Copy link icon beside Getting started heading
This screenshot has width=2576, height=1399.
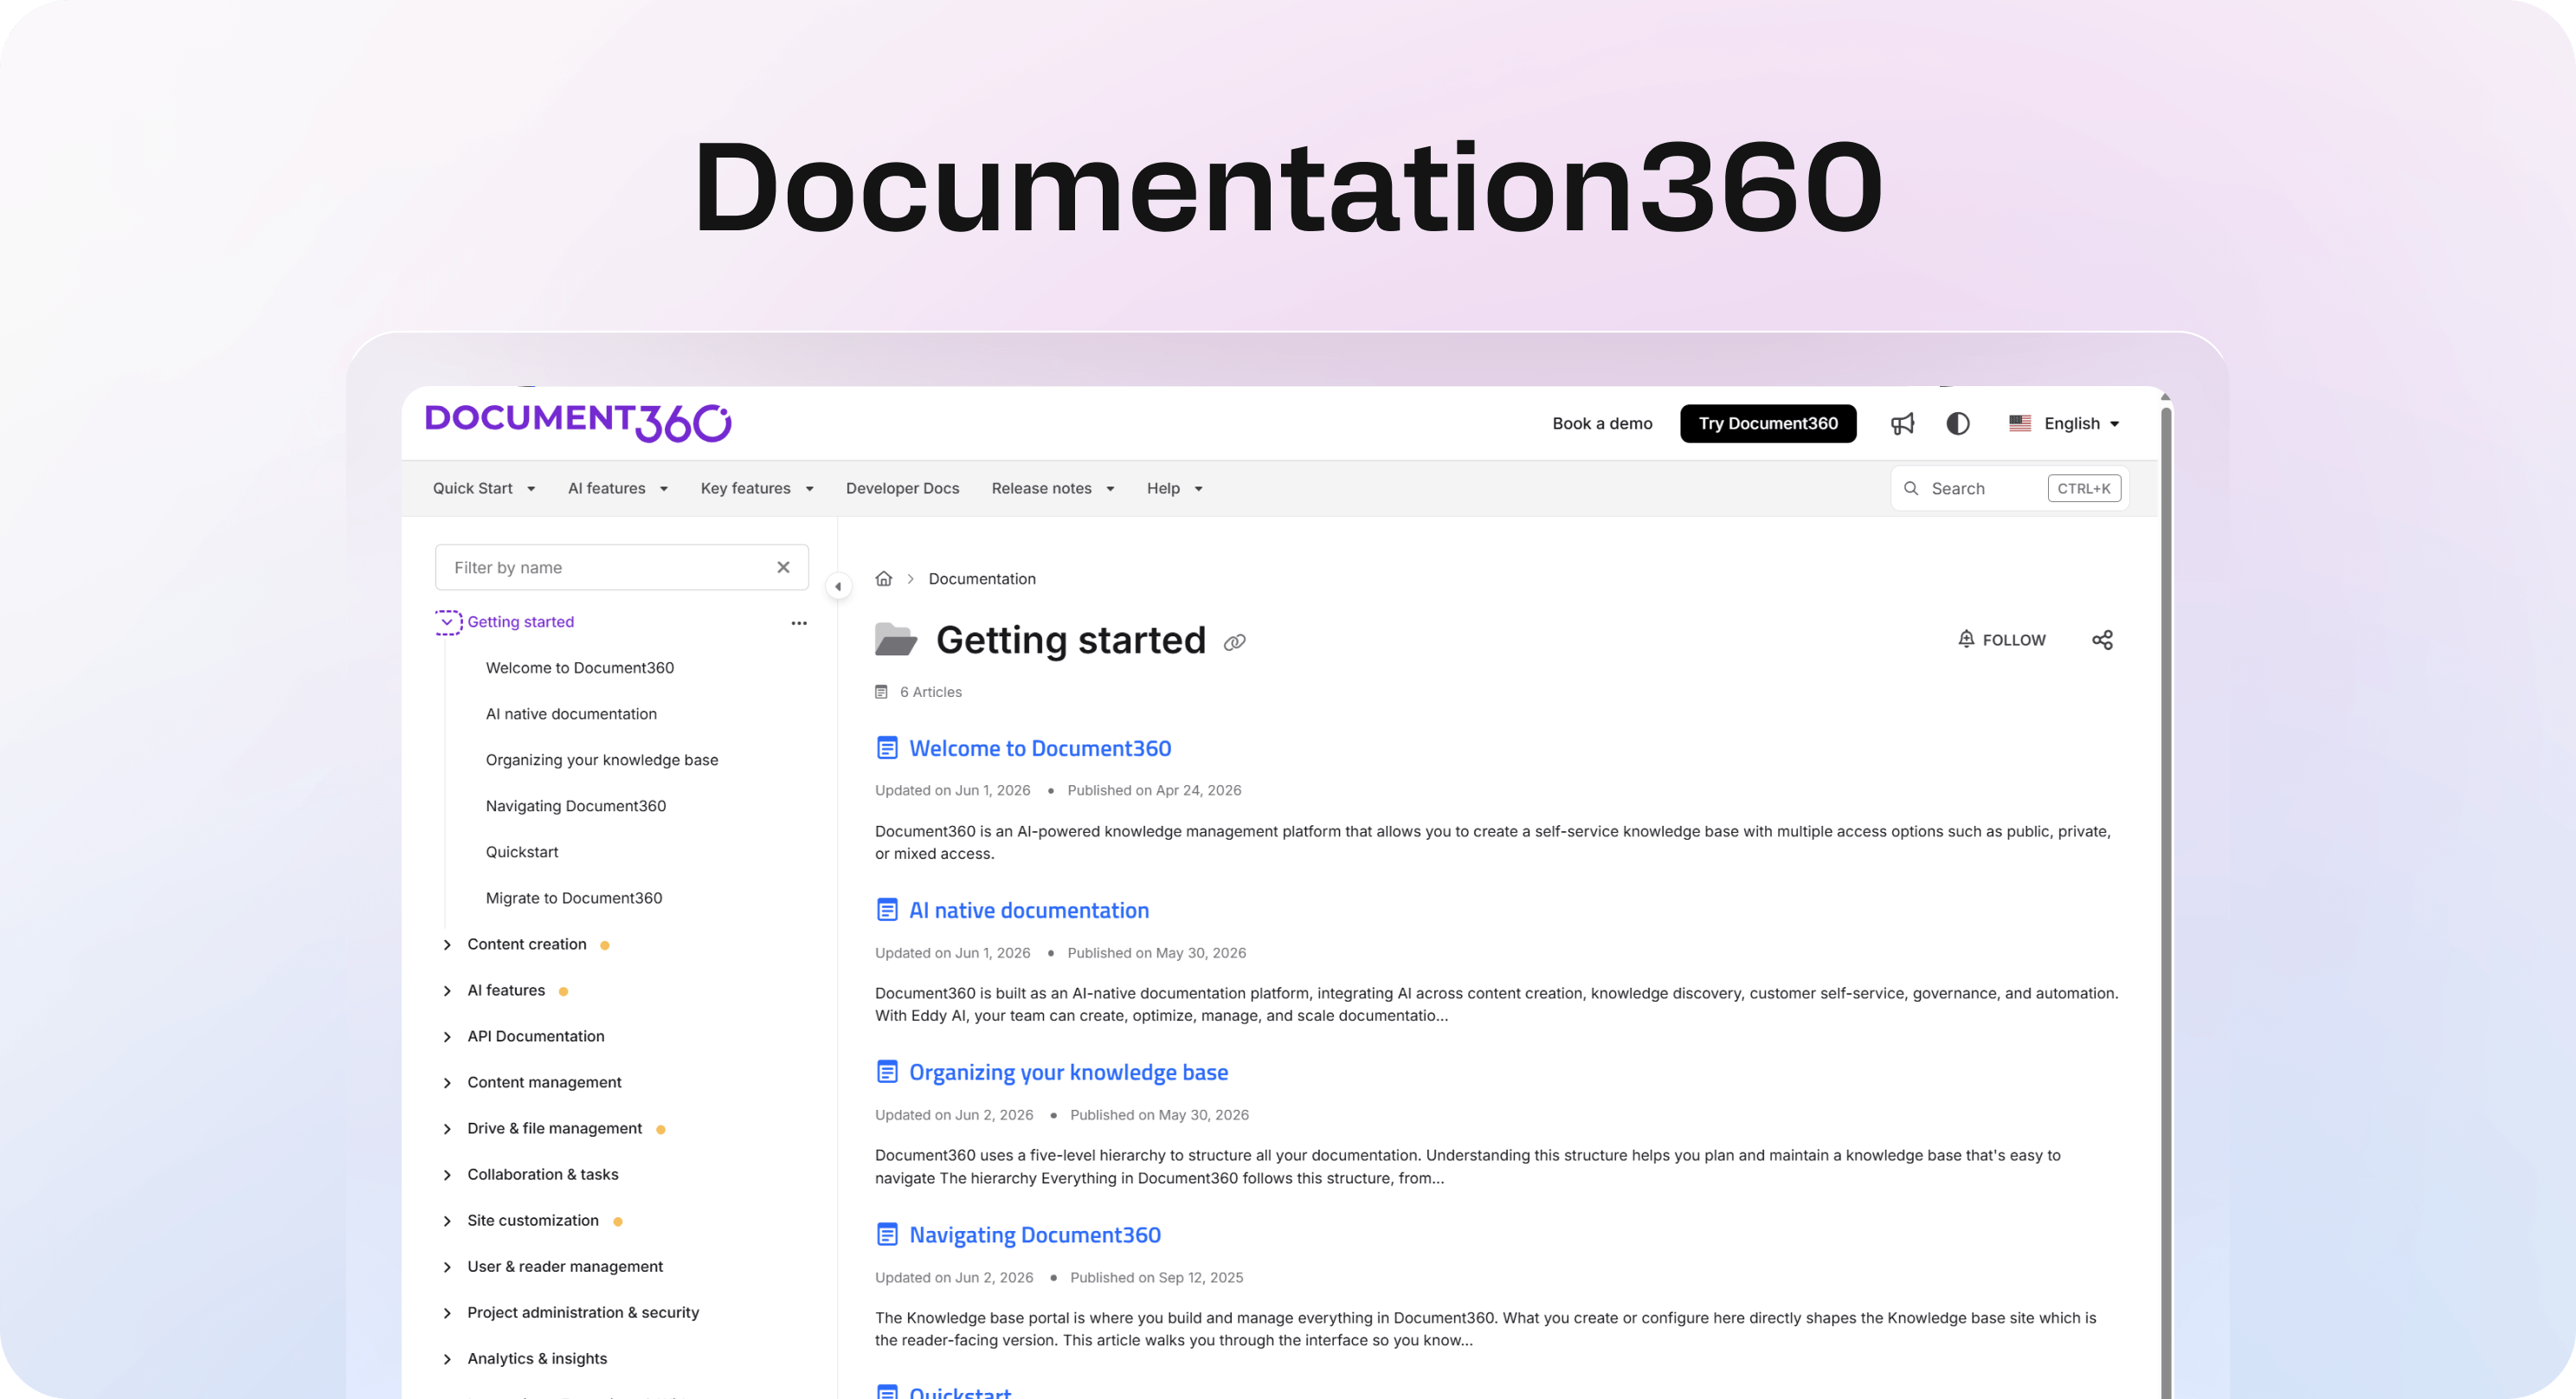tap(1234, 642)
